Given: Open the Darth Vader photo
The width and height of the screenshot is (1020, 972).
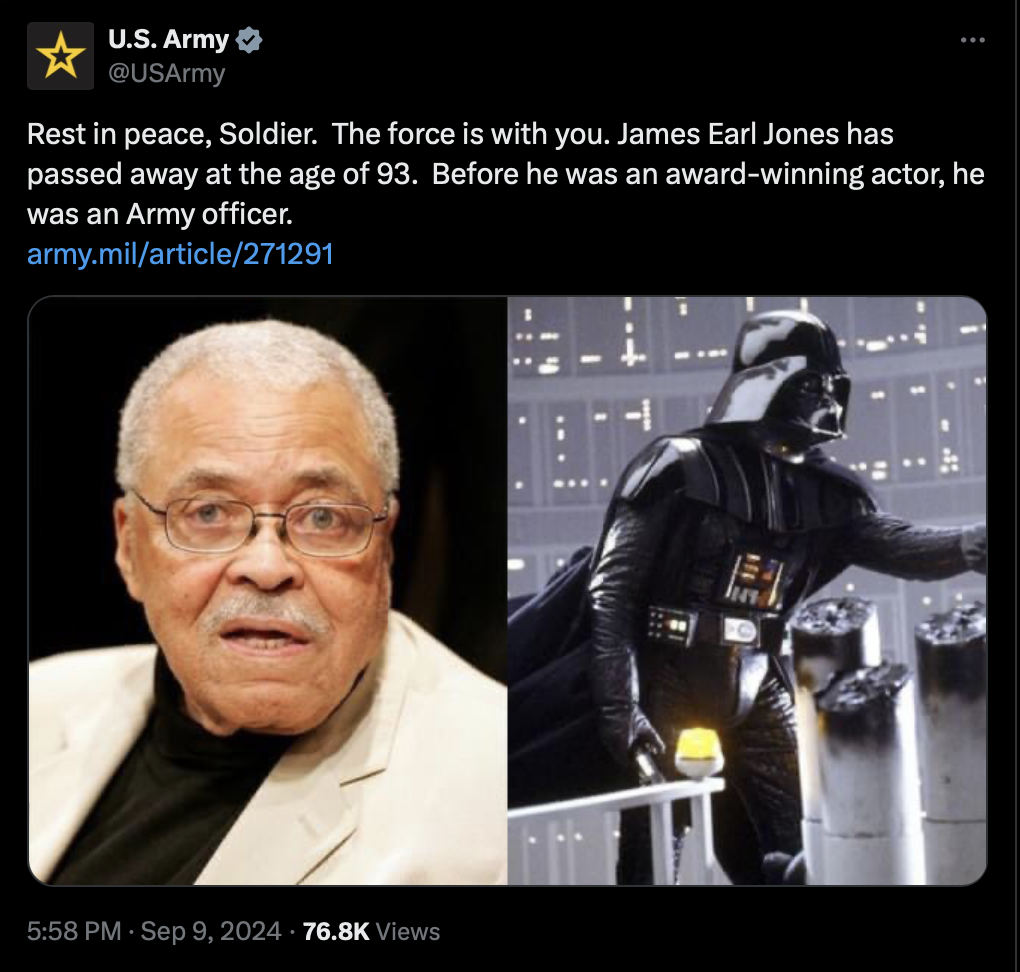Looking at the screenshot, I should click(x=747, y=591).
